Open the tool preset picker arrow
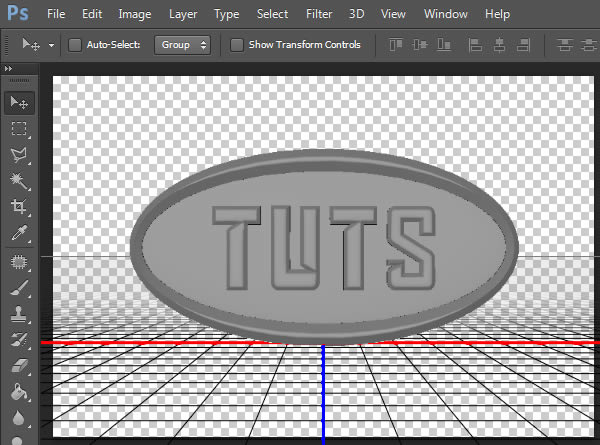 click(51, 45)
